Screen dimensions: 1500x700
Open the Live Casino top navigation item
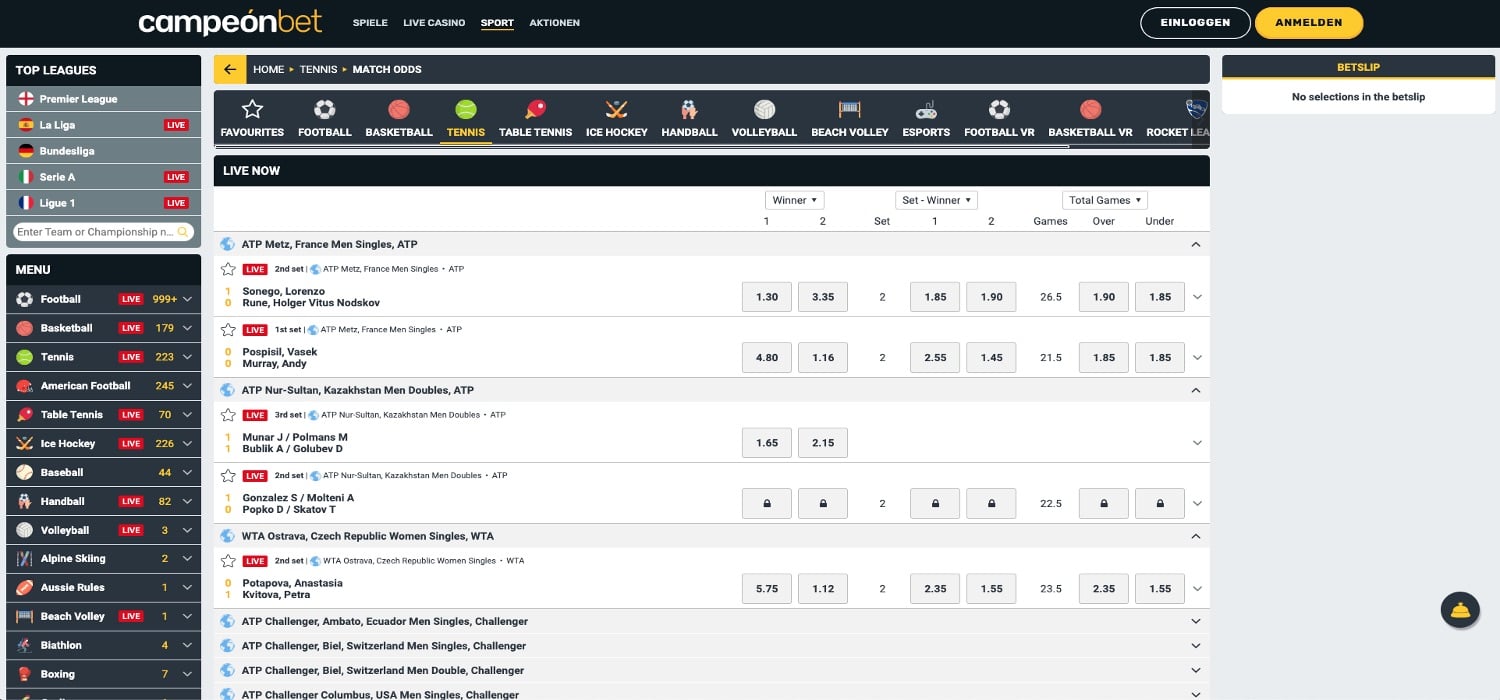pyautogui.click(x=434, y=22)
